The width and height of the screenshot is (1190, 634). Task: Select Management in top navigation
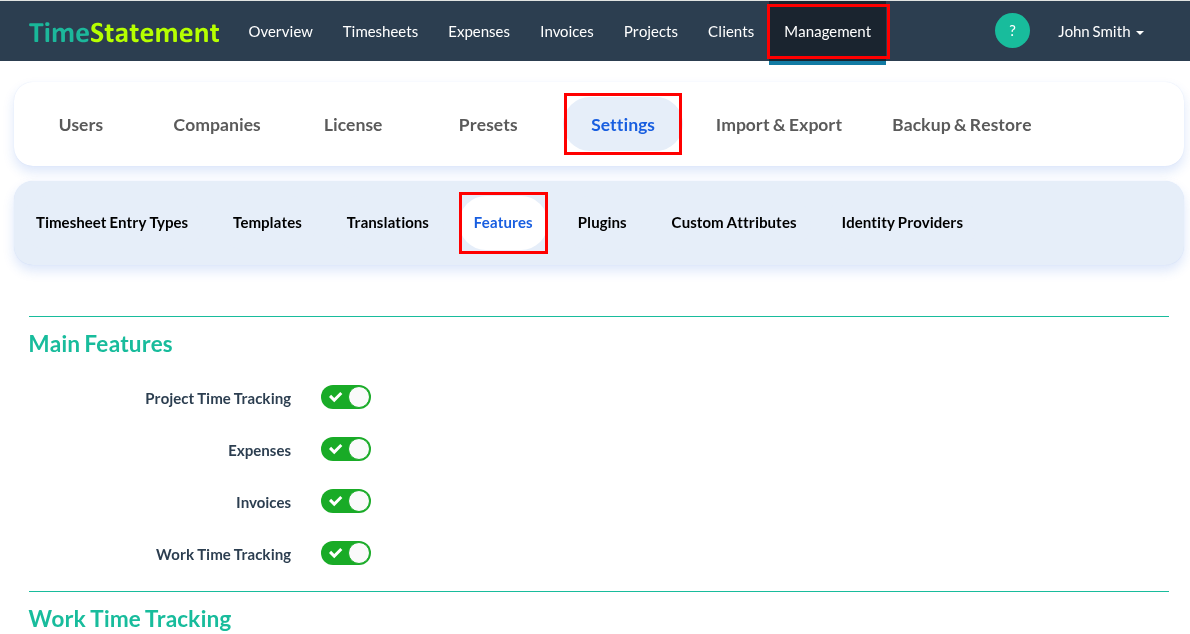tap(827, 32)
